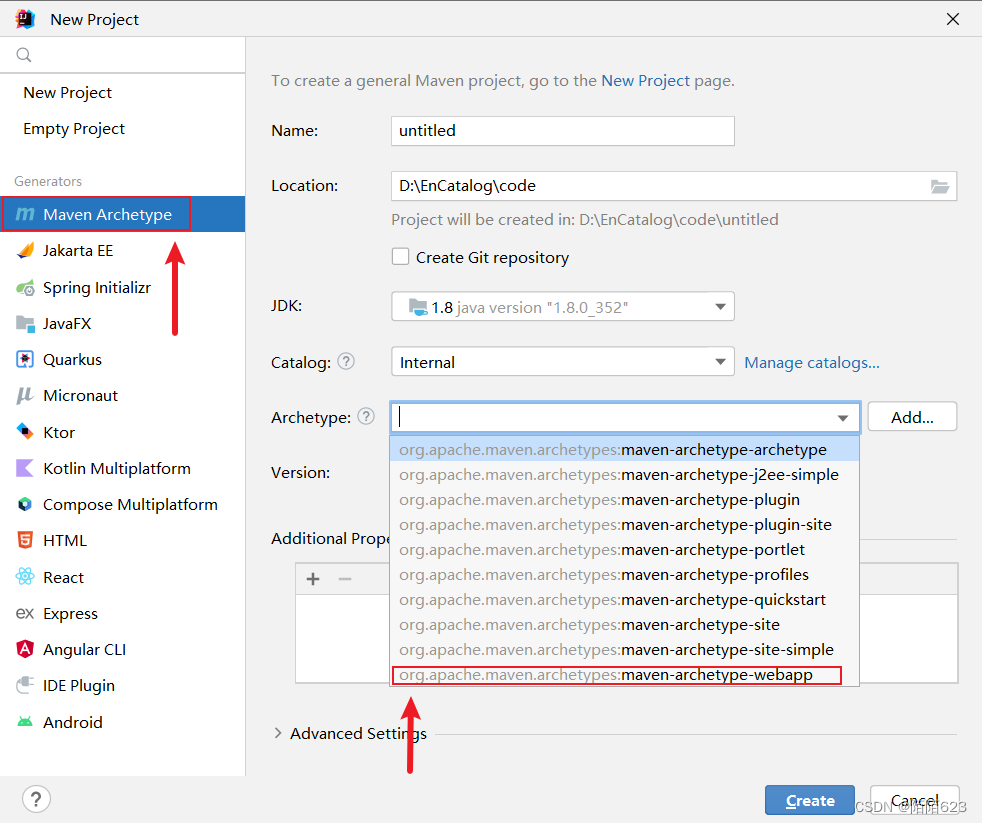This screenshot has height=823, width=982.
Task: Expand Advanced Settings section
Action: tap(277, 733)
